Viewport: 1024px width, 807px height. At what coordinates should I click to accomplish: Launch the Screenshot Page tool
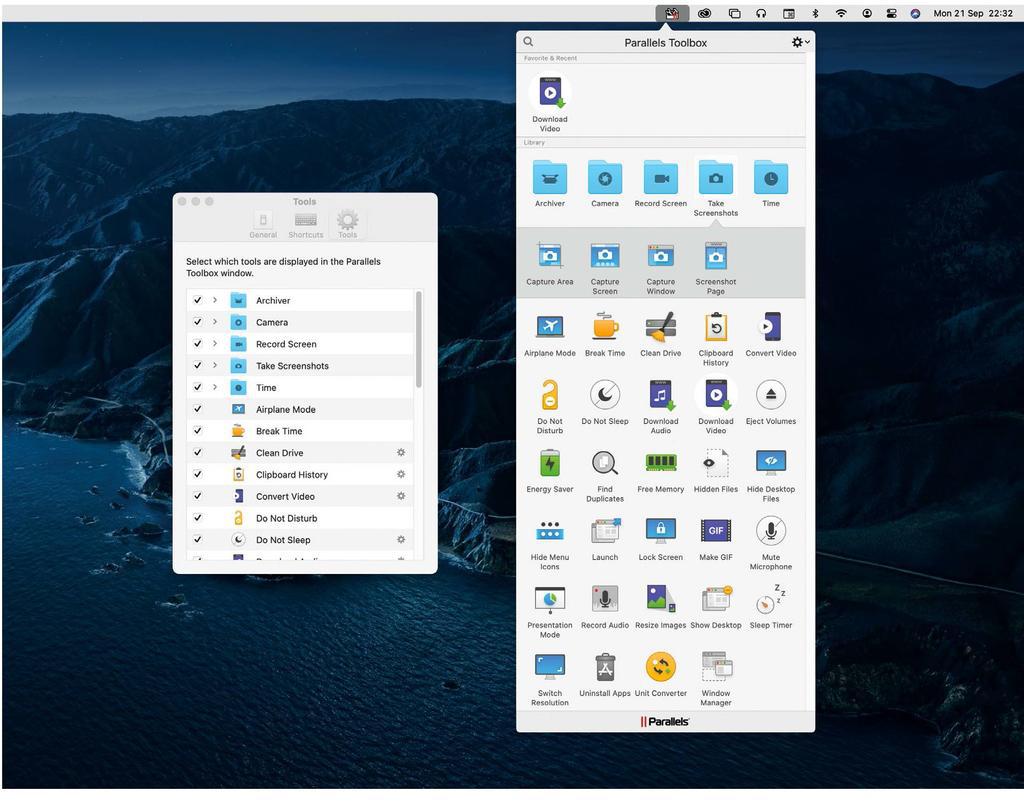716,257
